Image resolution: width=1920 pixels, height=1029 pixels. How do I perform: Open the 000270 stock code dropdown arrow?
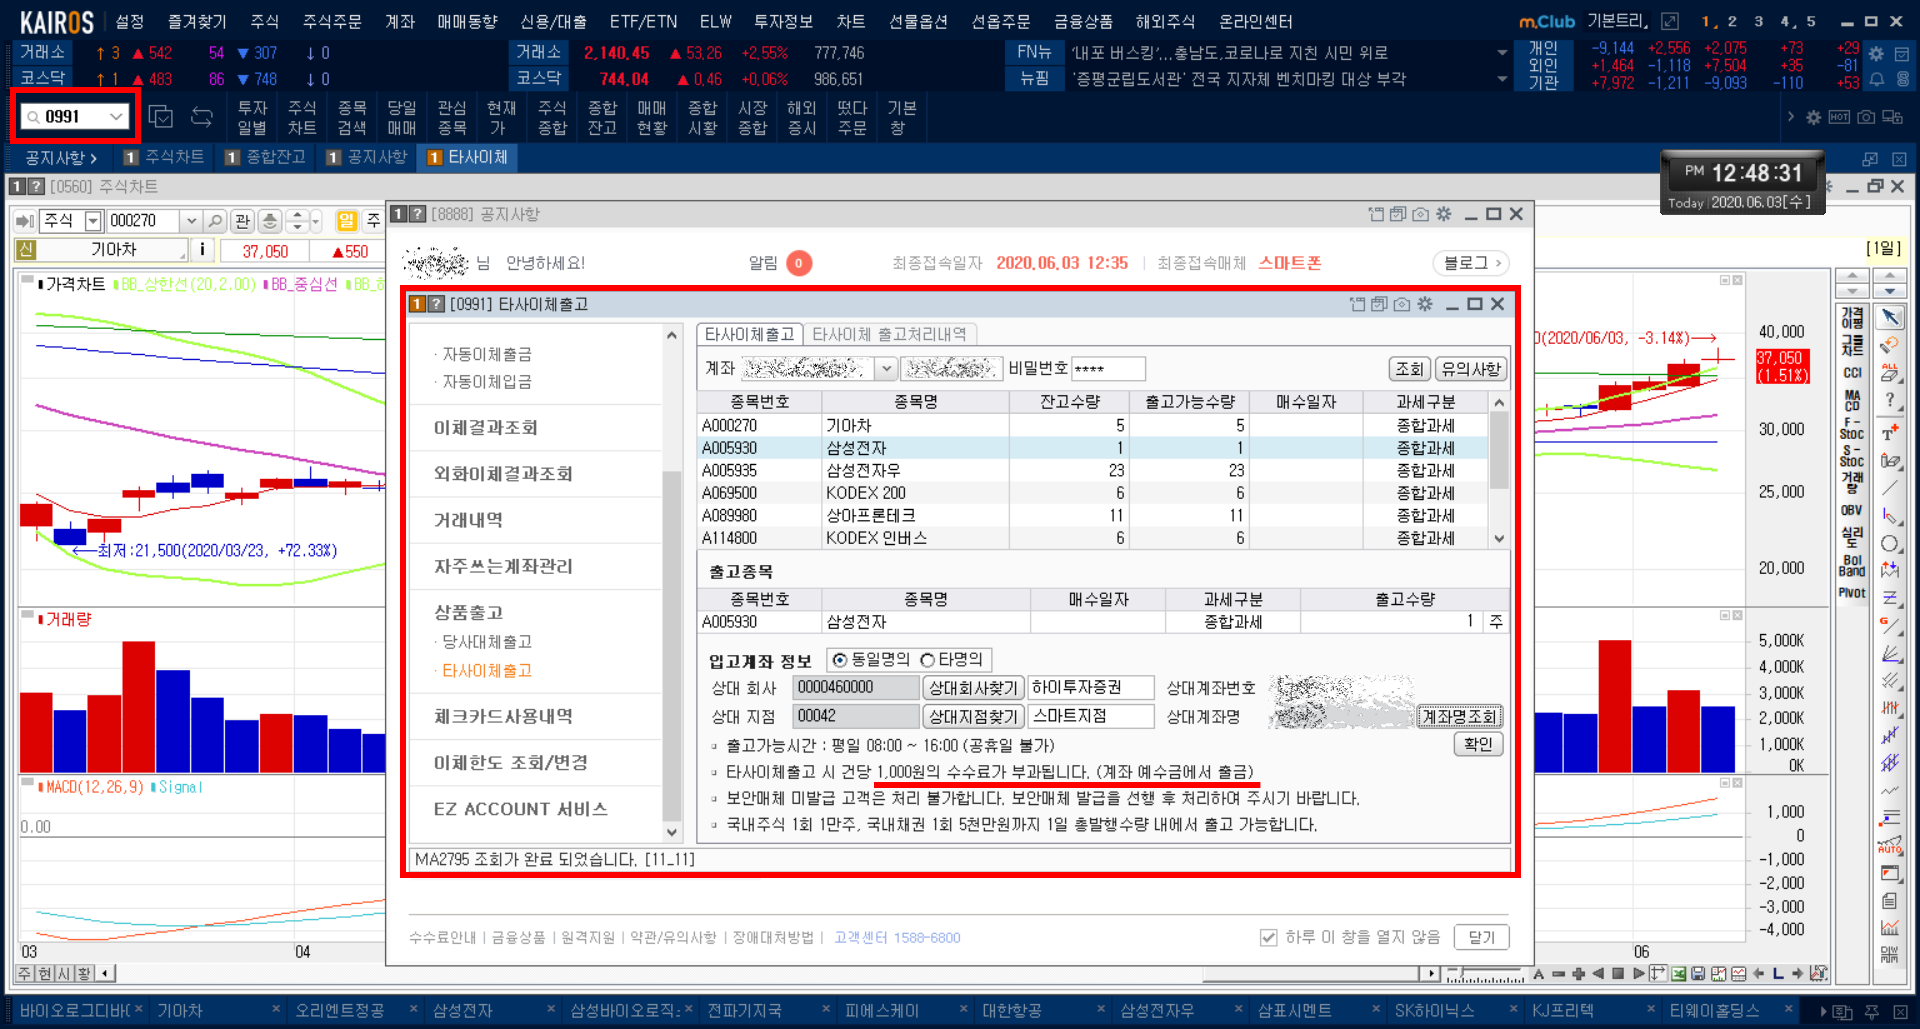[x=191, y=221]
